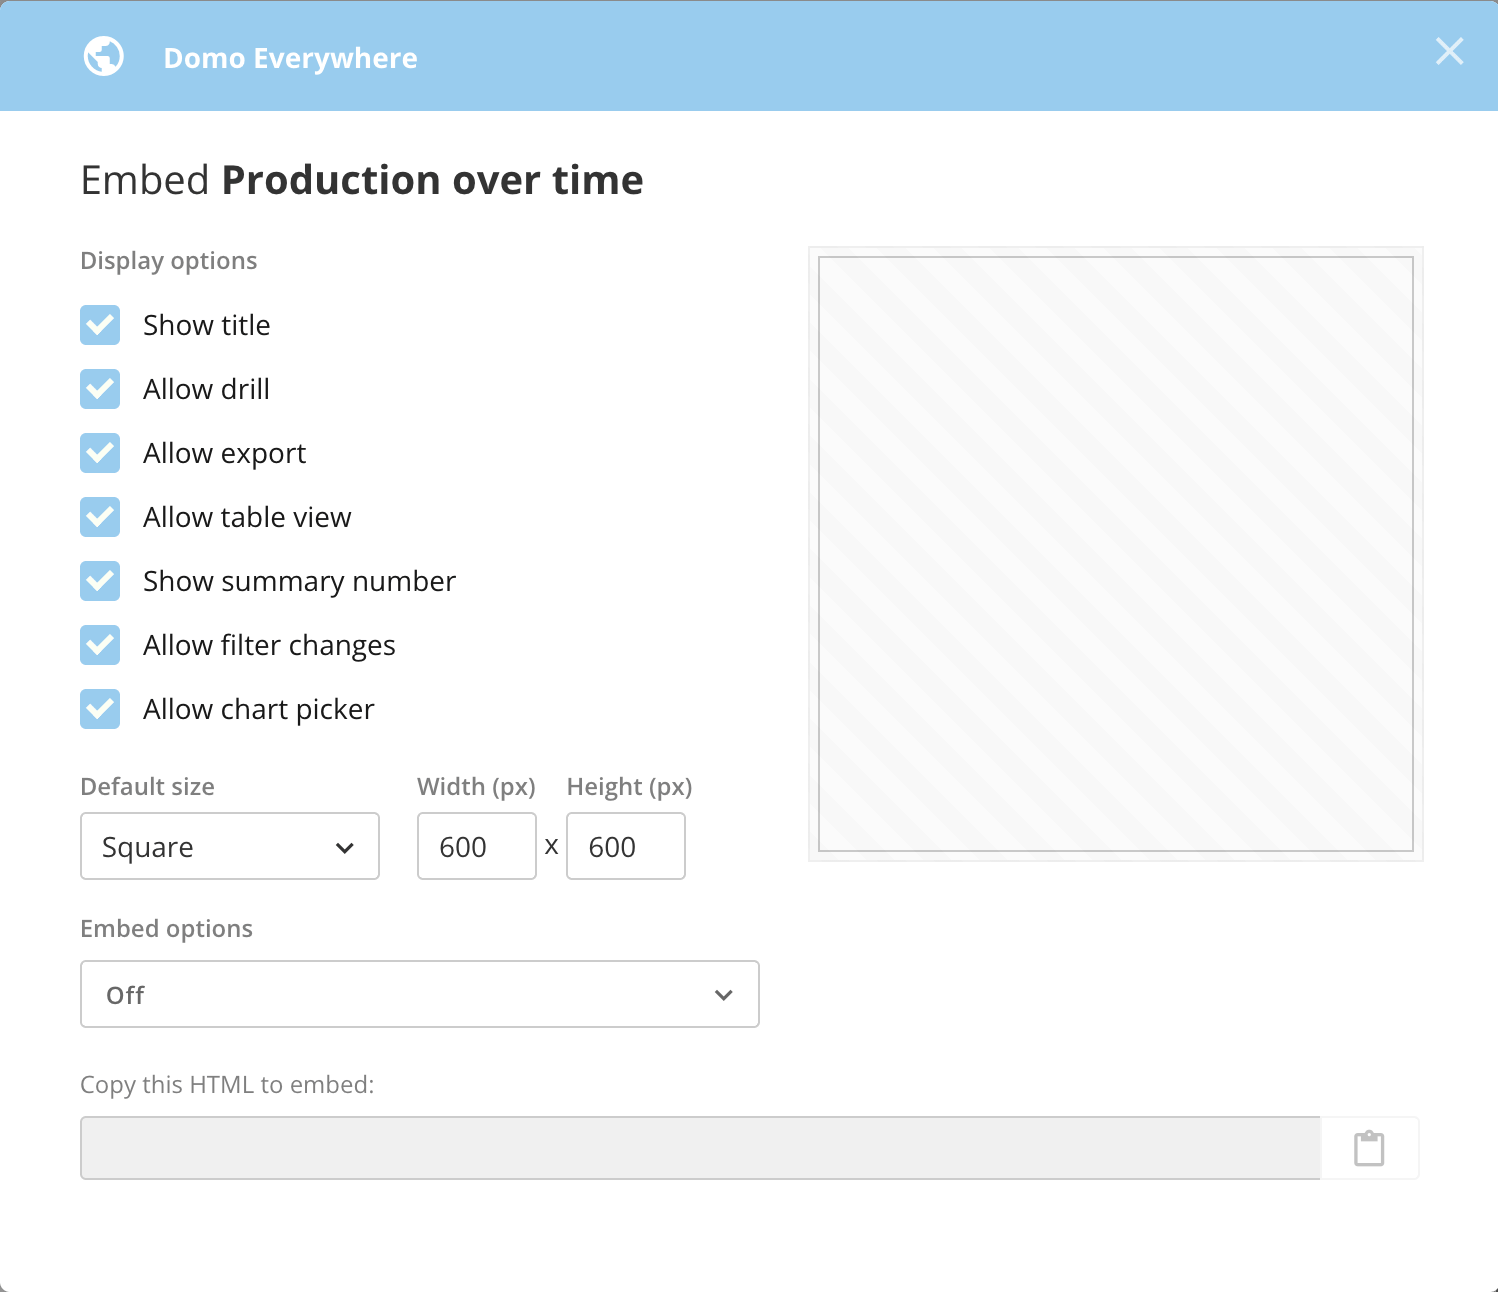Uncheck the Show title checkbox
1498x1292 pixels.
pos(100,325)
